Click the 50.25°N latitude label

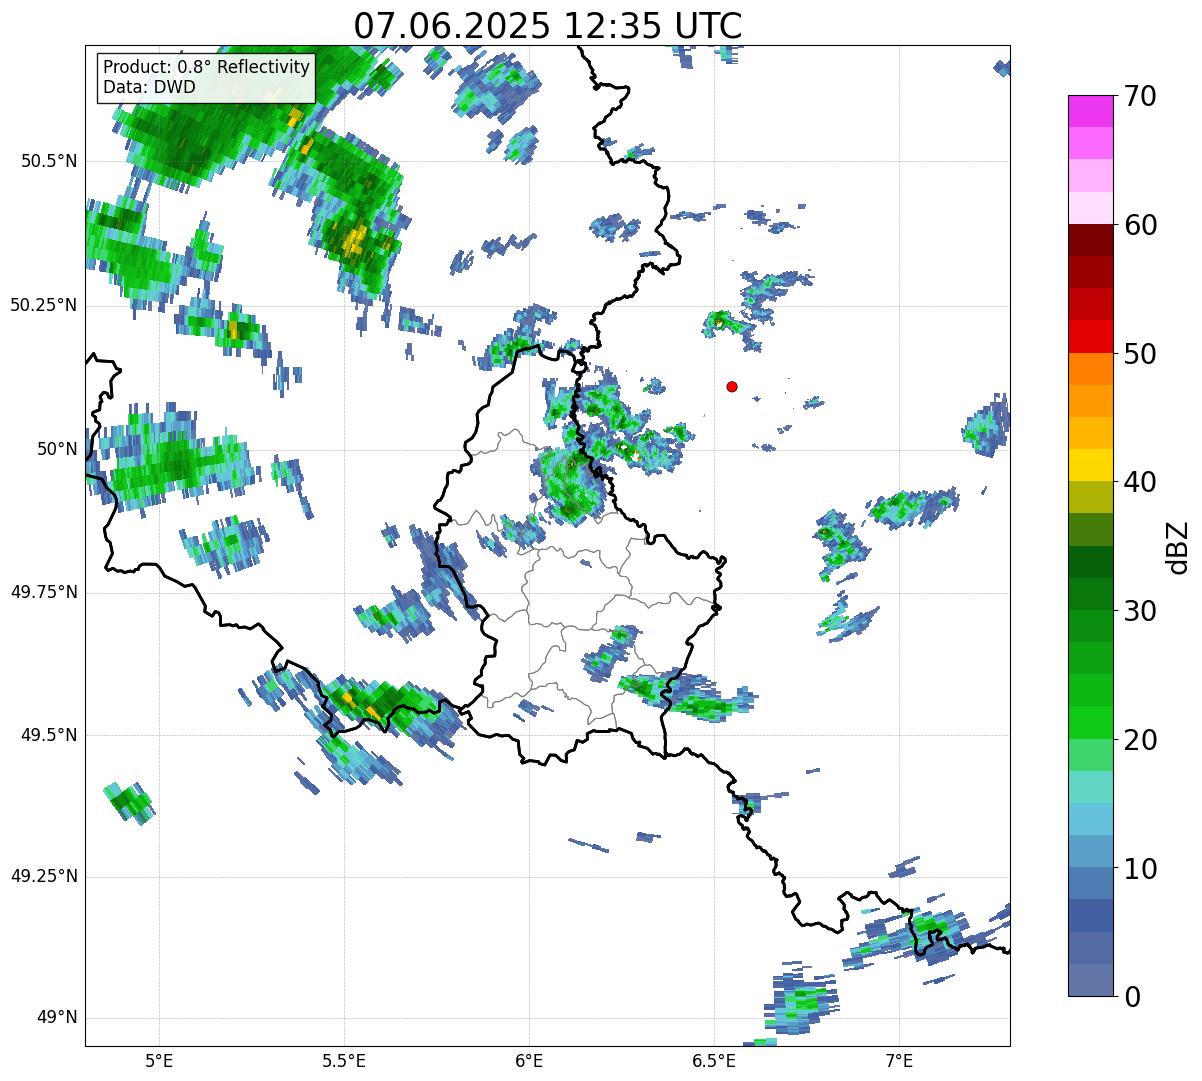(44, 305)
